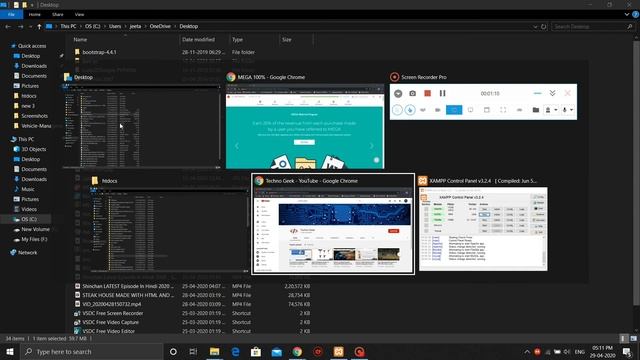
Task: Open Screenshots in Quick access
Action: [34, 116]
